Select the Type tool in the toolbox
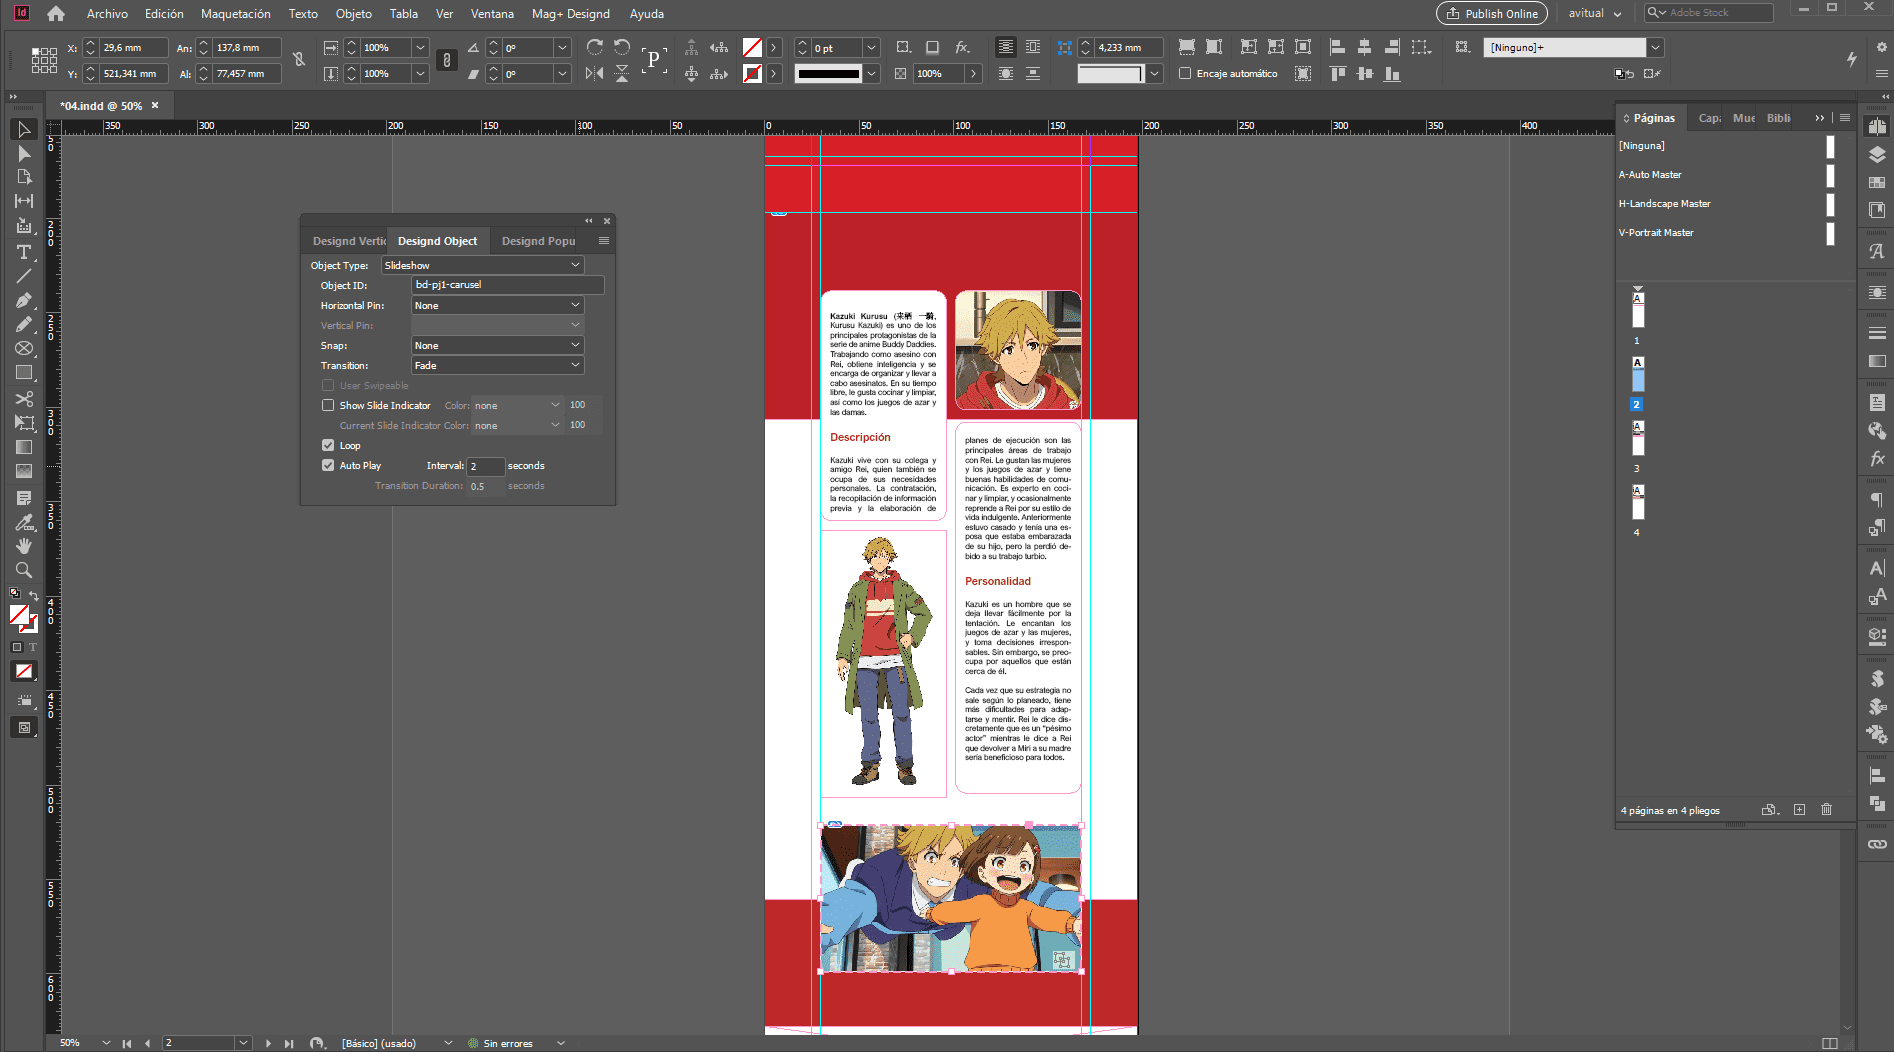The height and width of the screenshot is (1052, 1894). (x=24, y=252)
